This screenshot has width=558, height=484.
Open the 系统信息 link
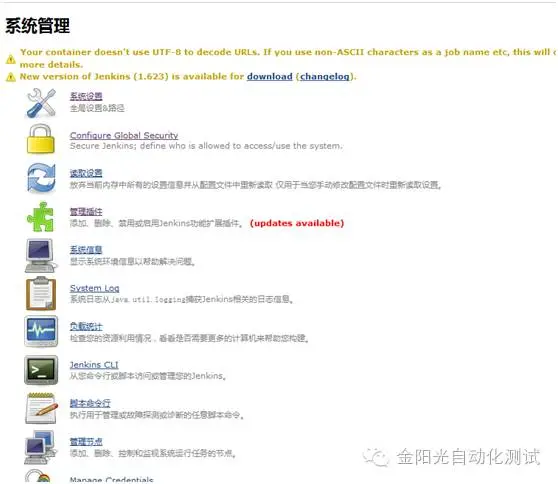[x=86, y=250]
